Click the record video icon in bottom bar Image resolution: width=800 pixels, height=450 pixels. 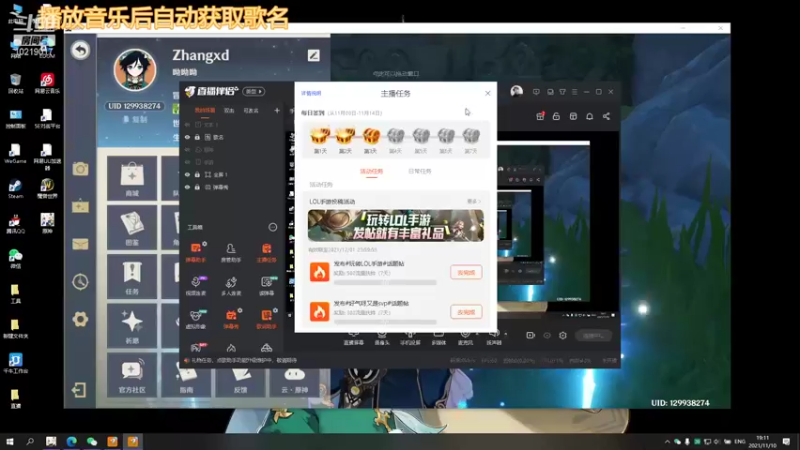tap(531, 335)
